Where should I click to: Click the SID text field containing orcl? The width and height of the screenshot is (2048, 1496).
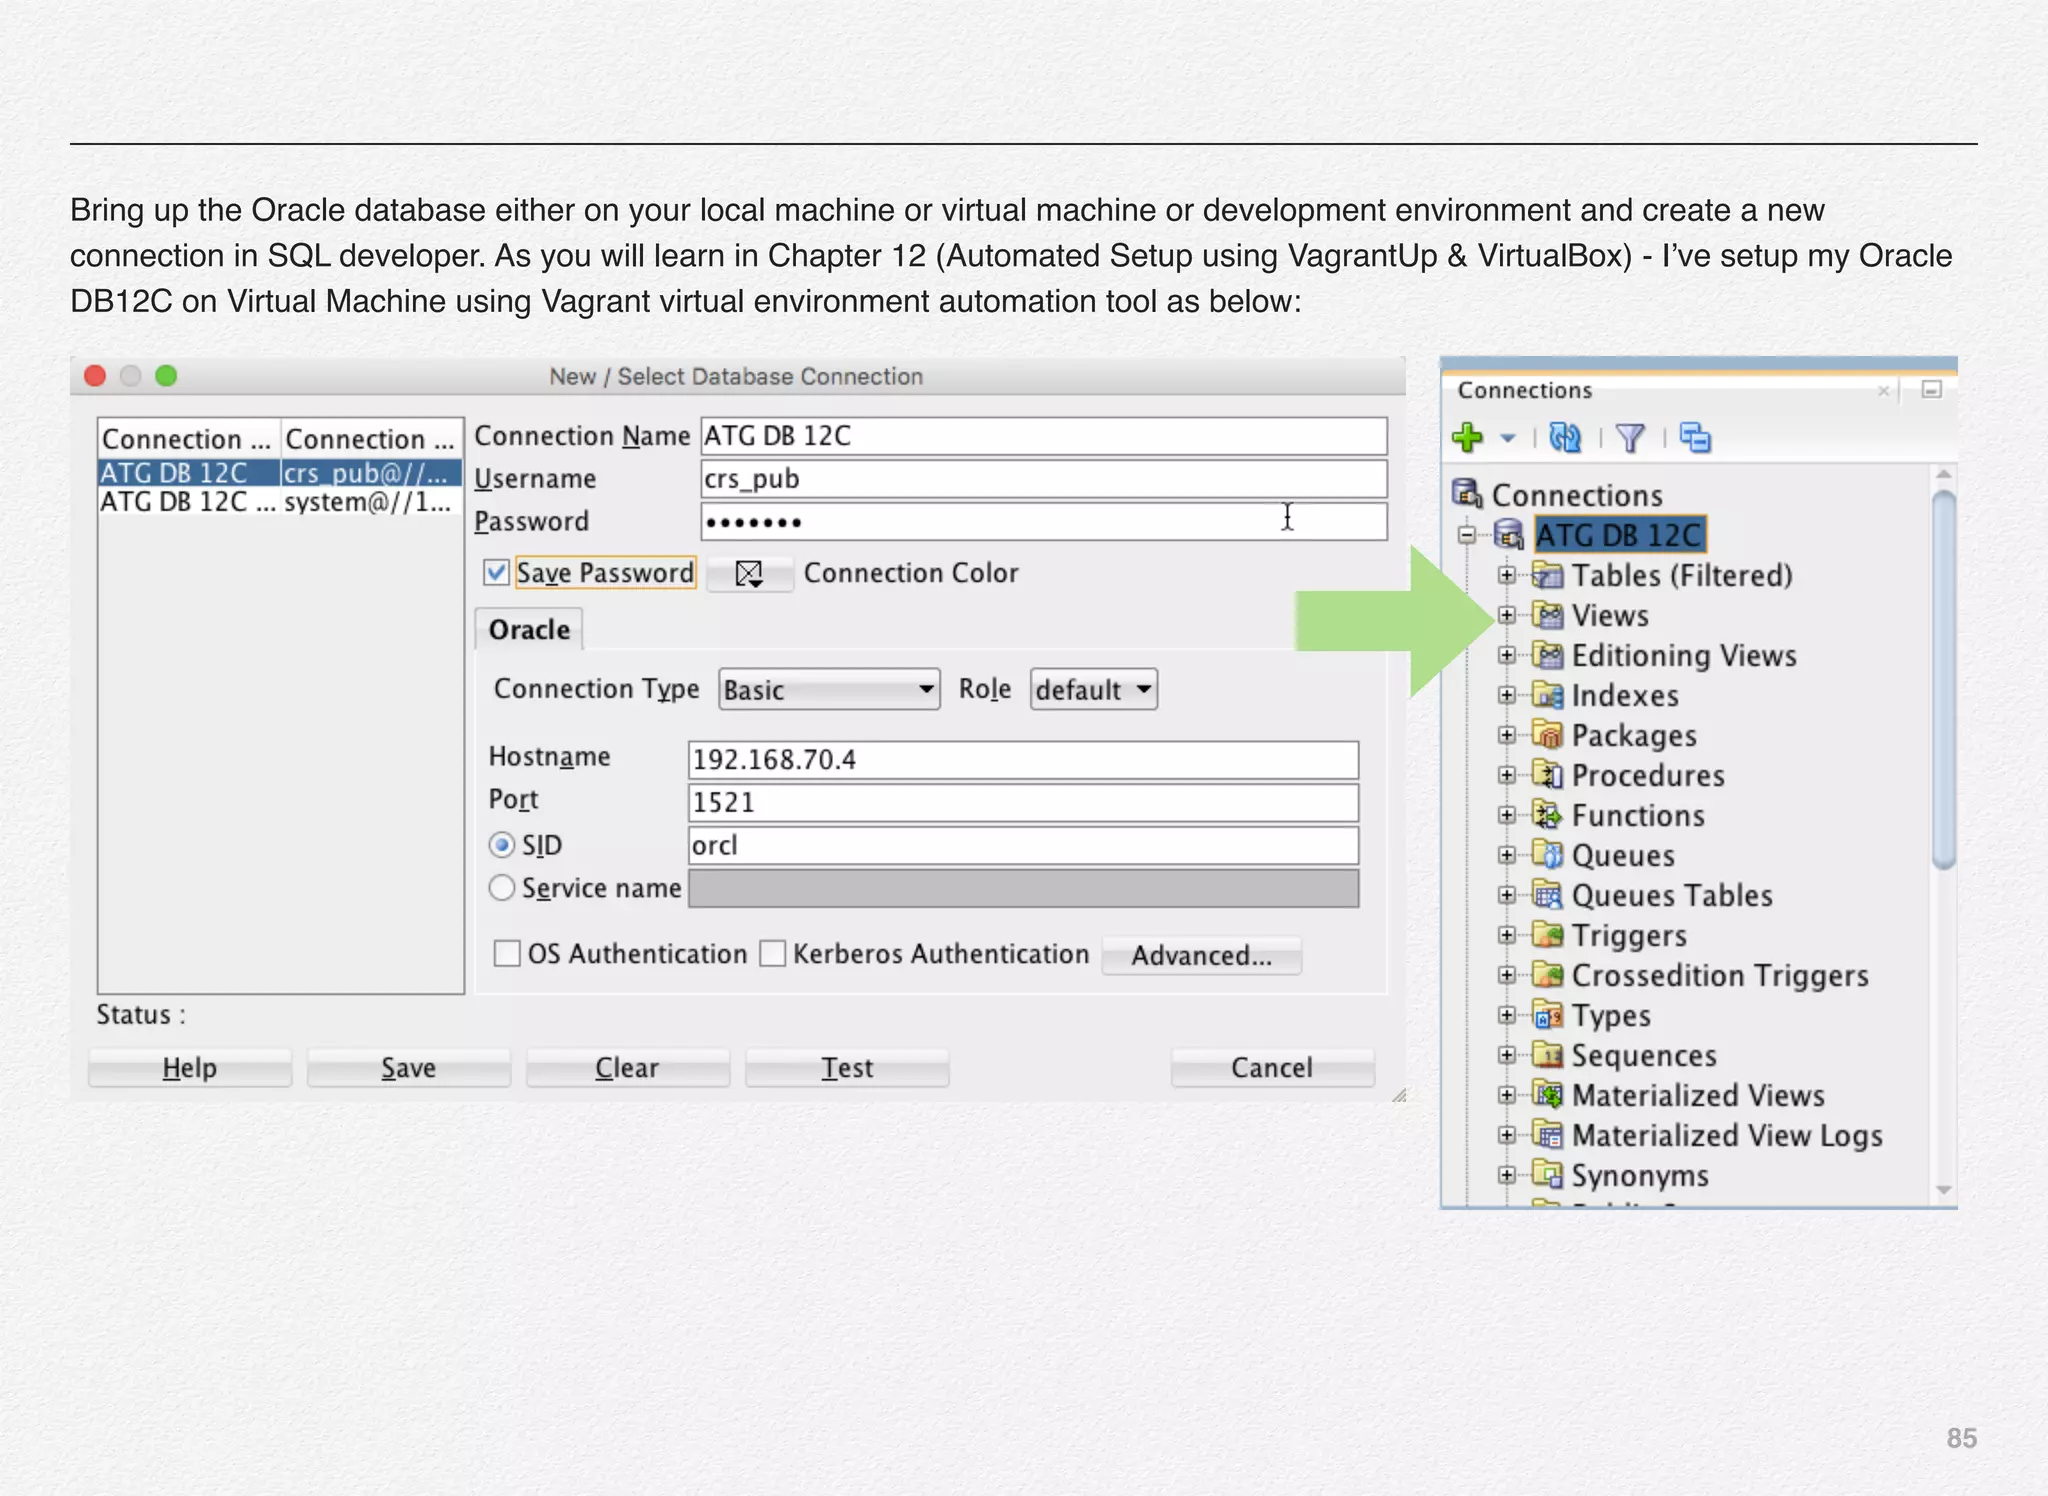[1023, 845]
